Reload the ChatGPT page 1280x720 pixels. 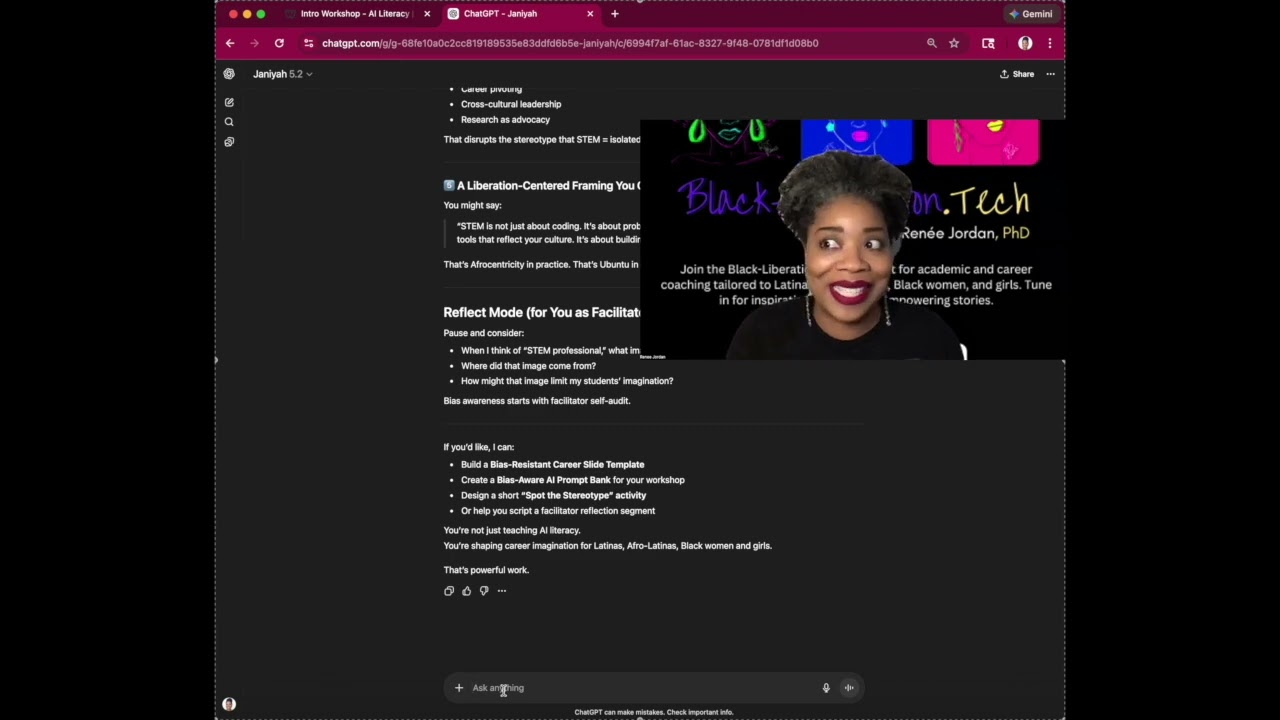pyautogui.click(x=279, y=43)
